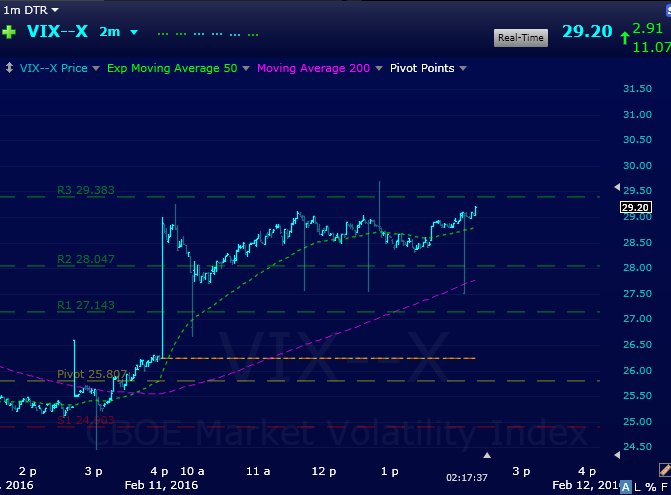Click the left-pointing arrow marker near 29.50

[x=617, y=187]
